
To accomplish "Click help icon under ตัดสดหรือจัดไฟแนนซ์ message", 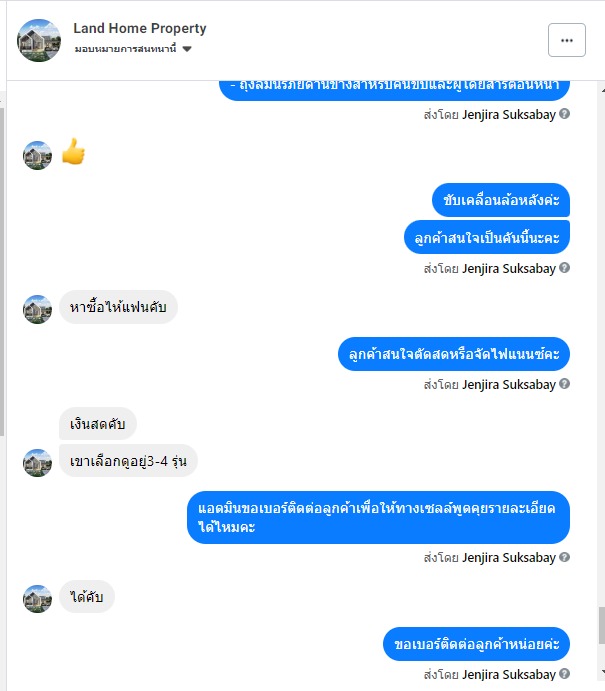I will (564, 384).
